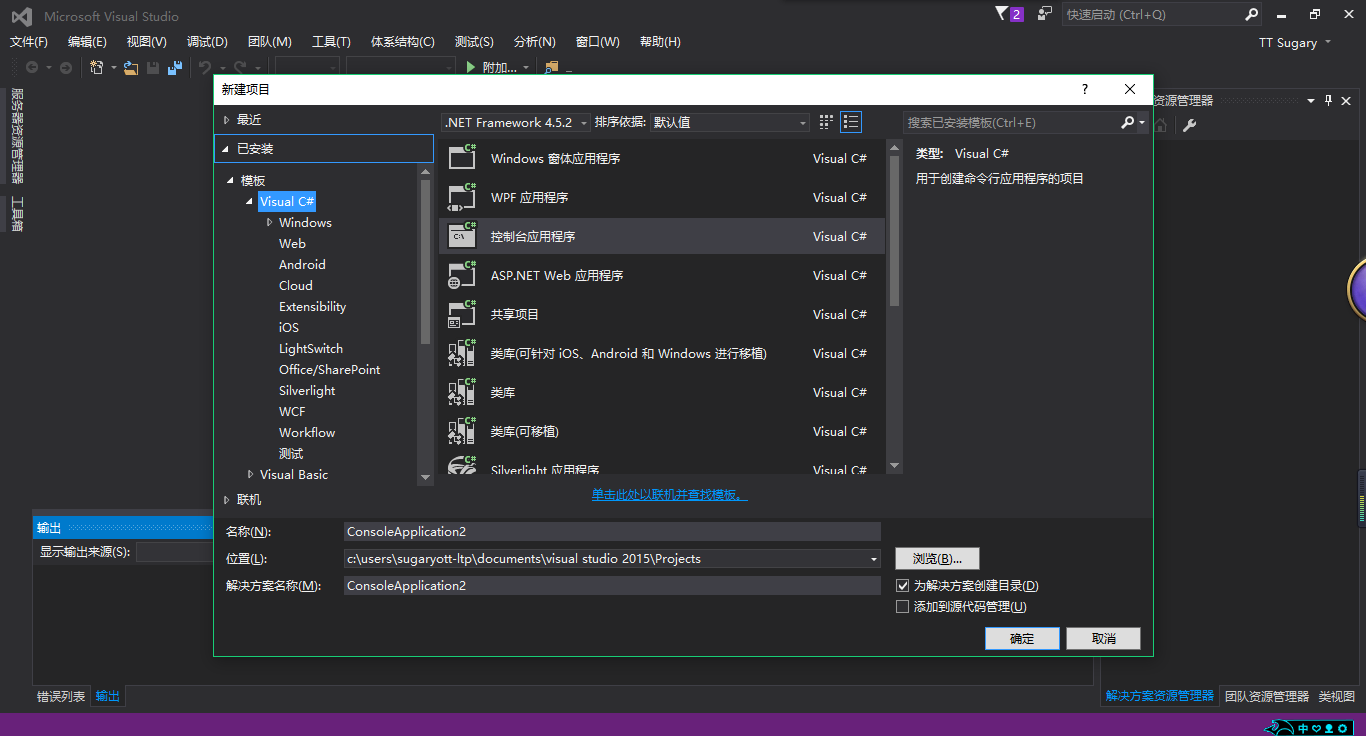Select the 类库(可移植) template icon

click(x=462, y=431)
